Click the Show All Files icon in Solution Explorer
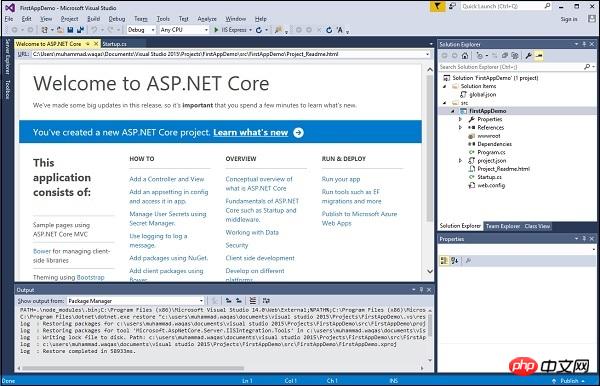This screenshot has width=600, height=386. 515,55
